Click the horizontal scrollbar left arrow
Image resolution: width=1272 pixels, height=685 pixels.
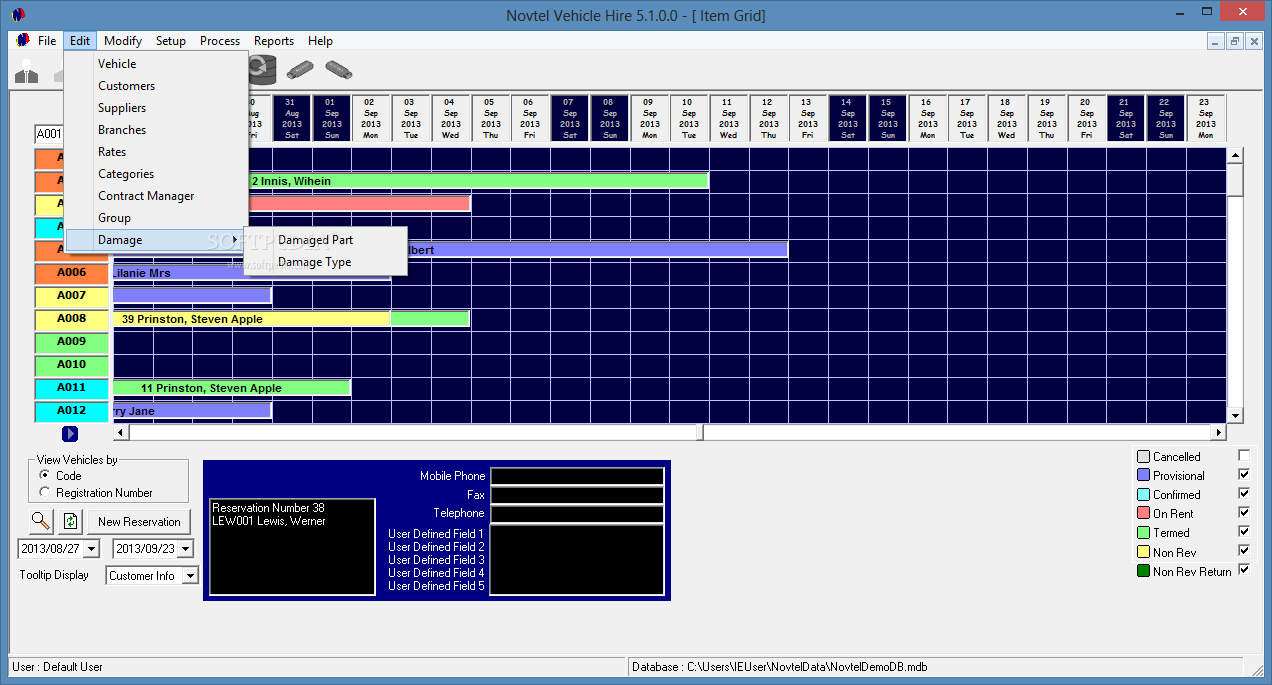[121, 433]
